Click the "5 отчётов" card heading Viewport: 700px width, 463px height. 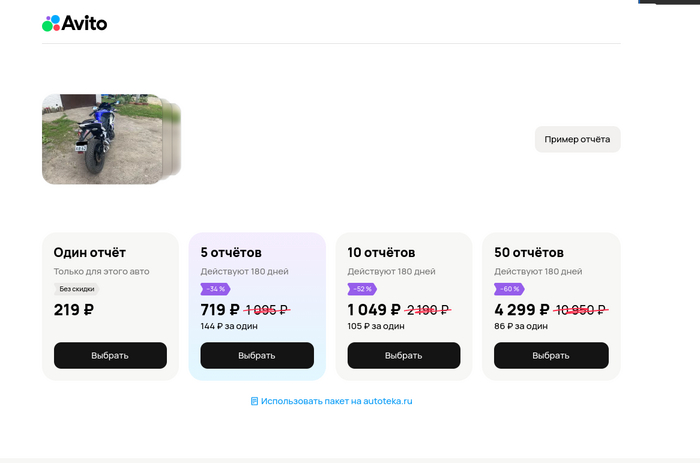[x=231, y=252]
